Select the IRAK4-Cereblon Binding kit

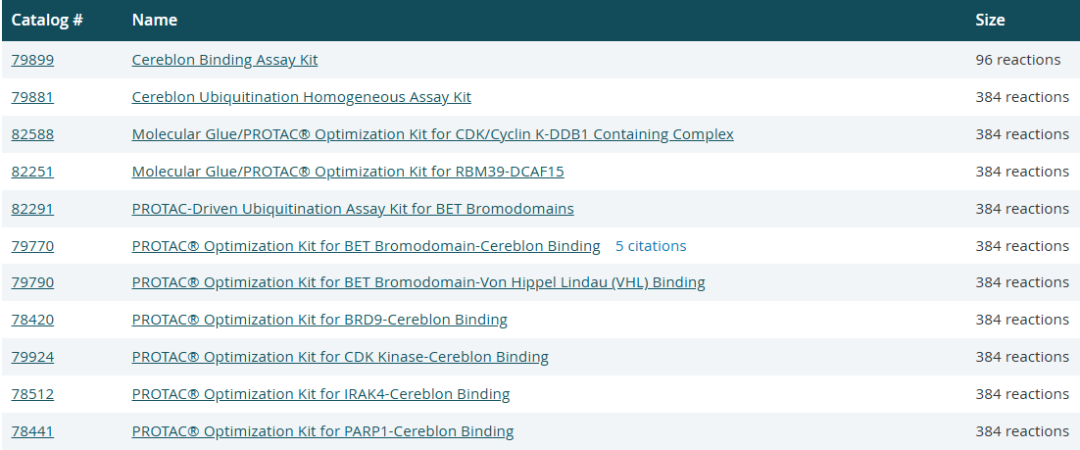pos(320,394)
